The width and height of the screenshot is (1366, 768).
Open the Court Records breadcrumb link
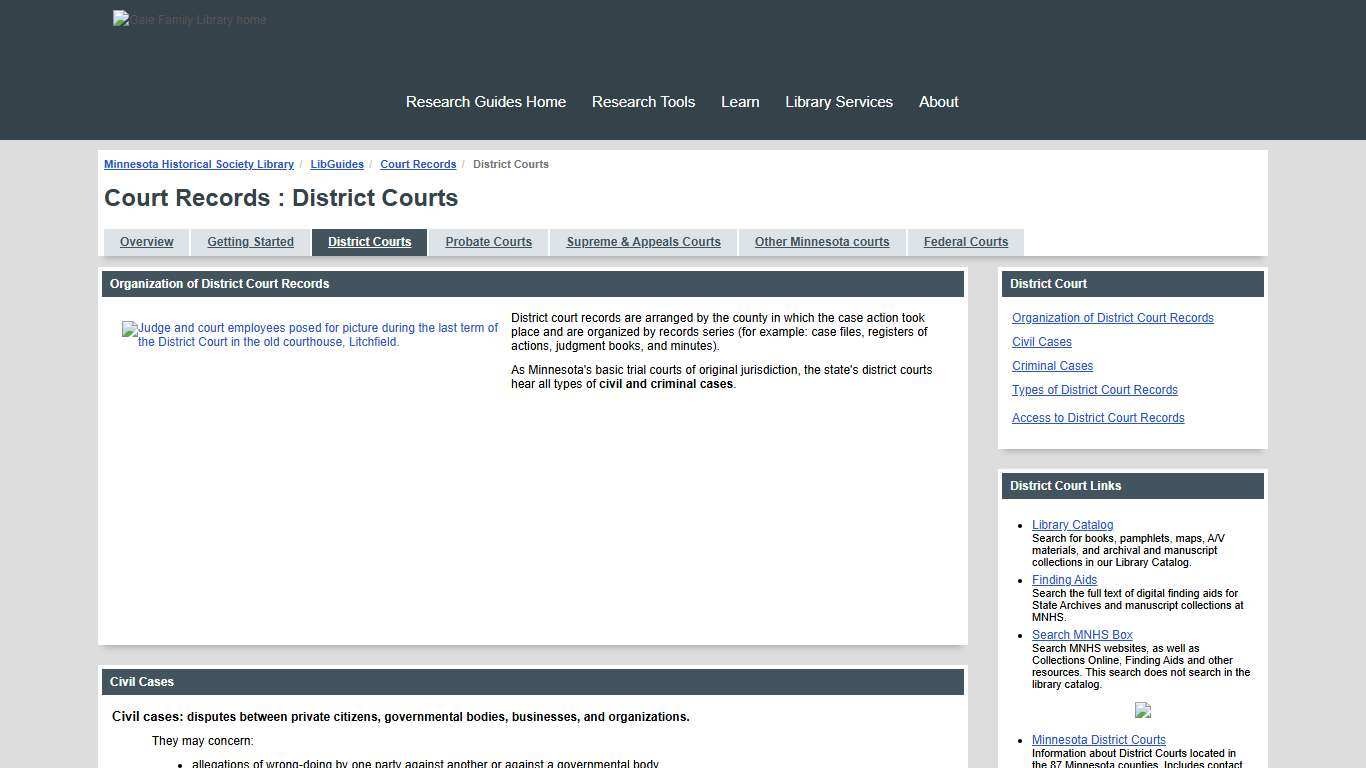pos(418,164)
